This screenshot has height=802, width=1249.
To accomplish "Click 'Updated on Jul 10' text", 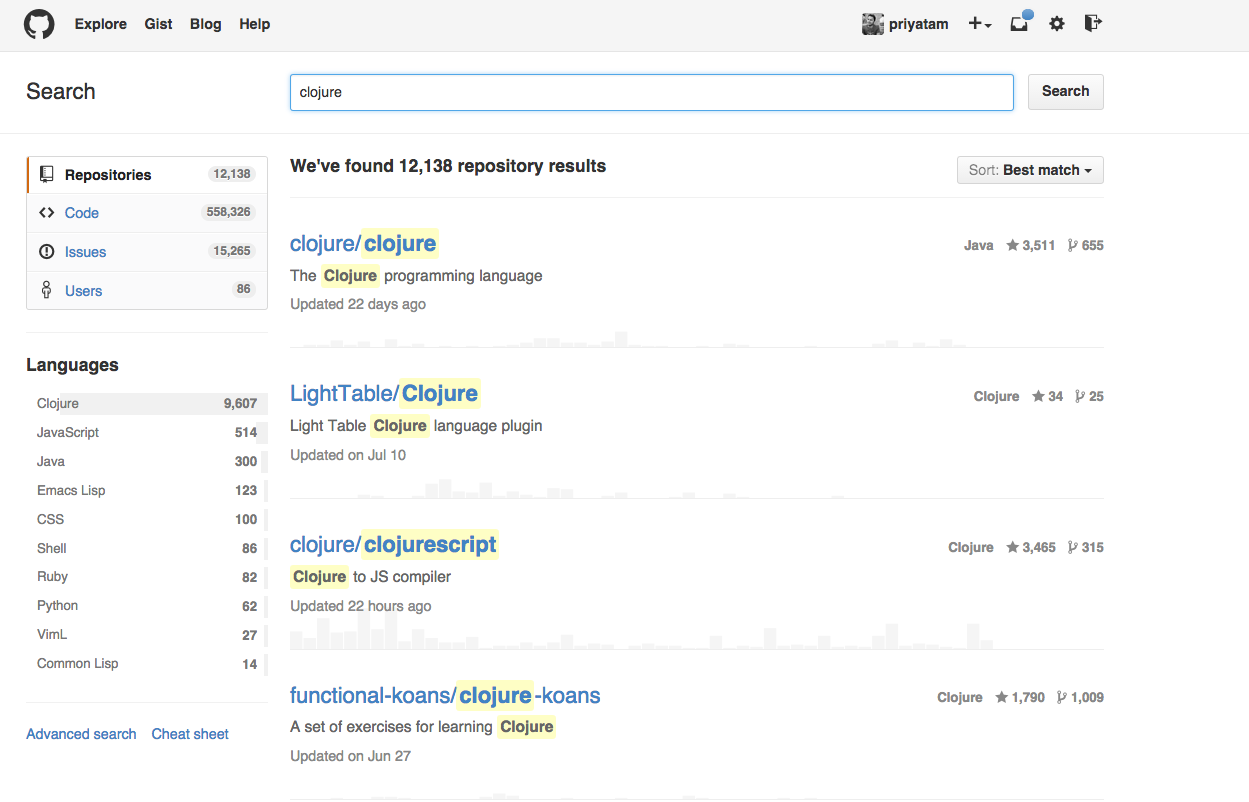I will click(x=348, y=455).
